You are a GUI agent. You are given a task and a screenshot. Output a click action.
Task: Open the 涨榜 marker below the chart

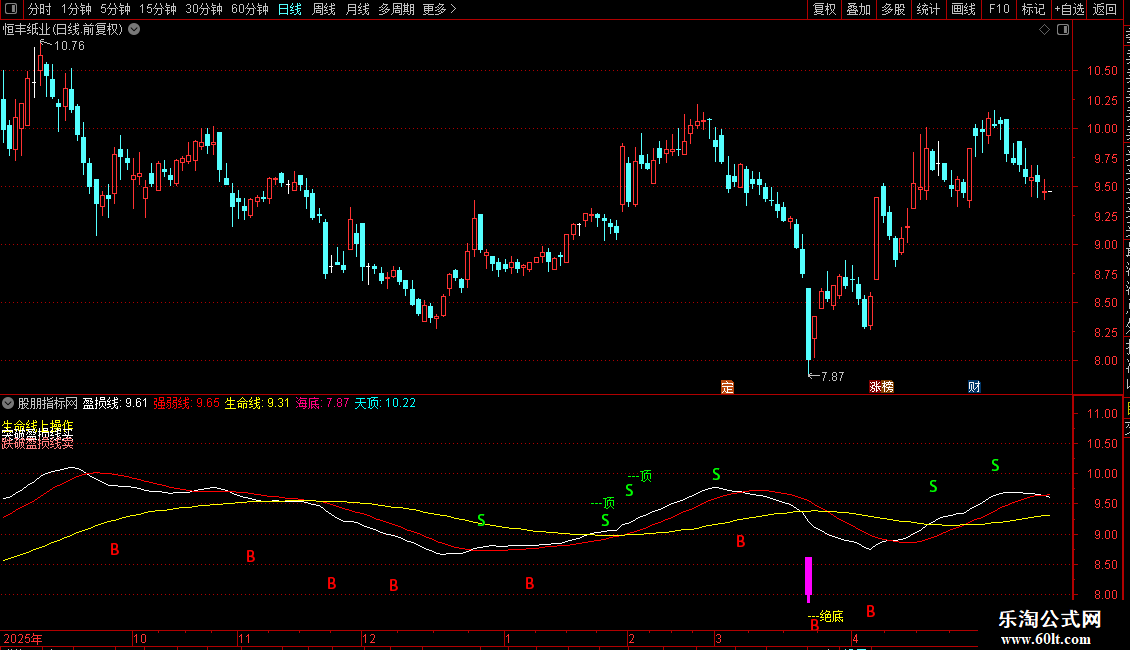pos(881,387)
